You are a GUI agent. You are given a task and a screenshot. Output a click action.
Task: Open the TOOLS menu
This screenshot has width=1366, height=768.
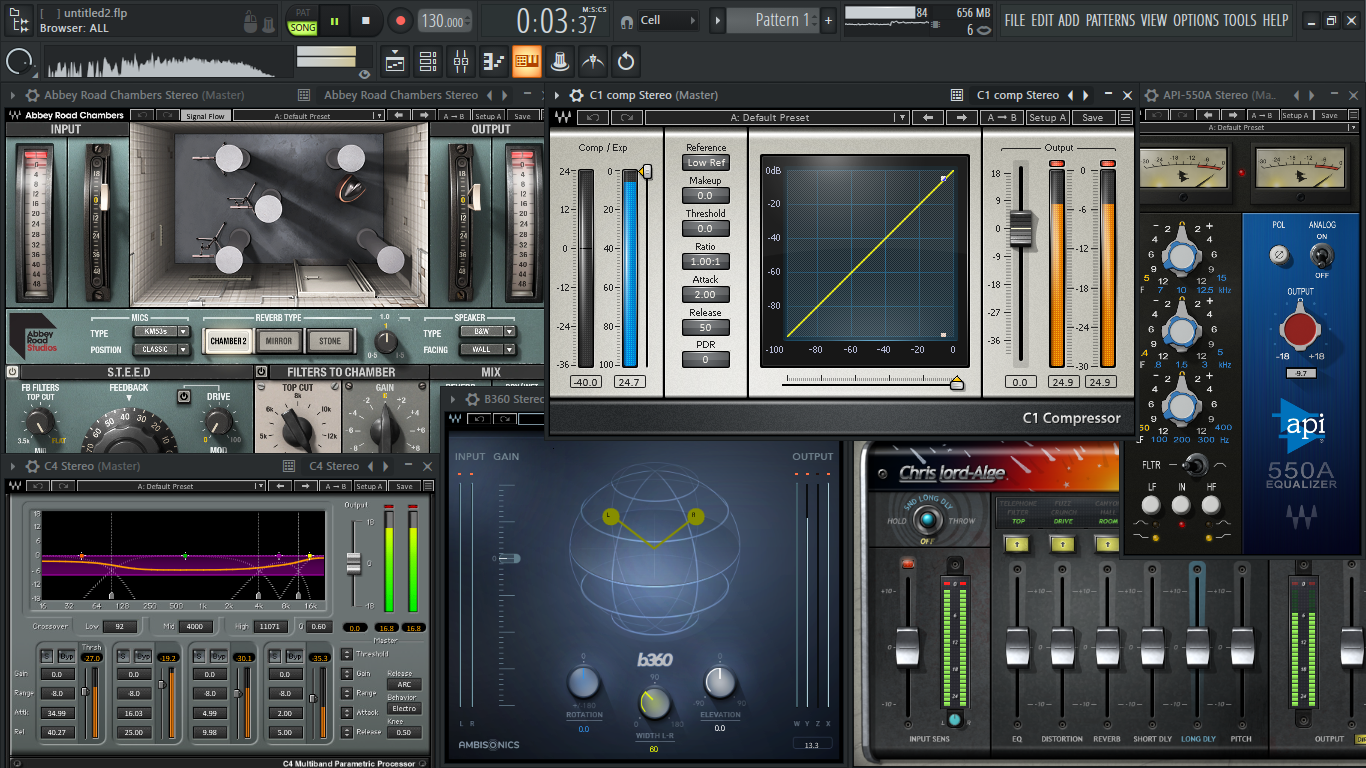1240,20
